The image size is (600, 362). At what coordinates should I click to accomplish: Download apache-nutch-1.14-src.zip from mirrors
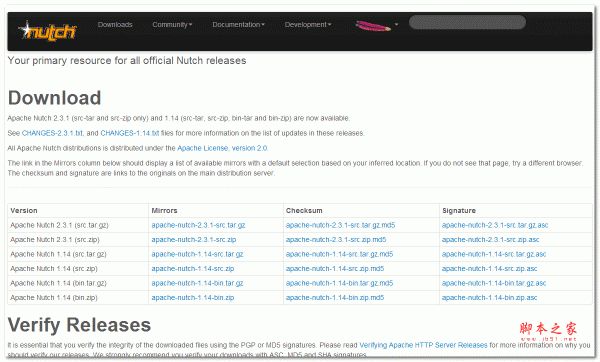(193, 269)
